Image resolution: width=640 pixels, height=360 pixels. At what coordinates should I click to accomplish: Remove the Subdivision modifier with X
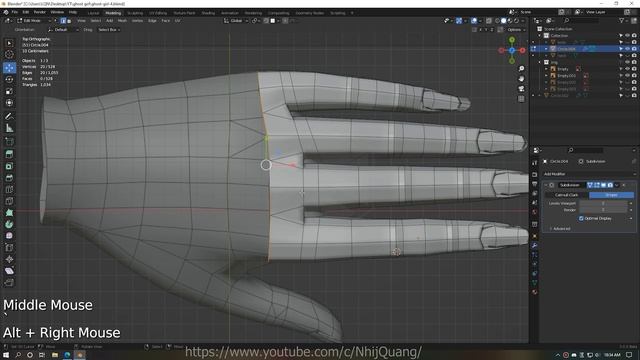(624, 185)
